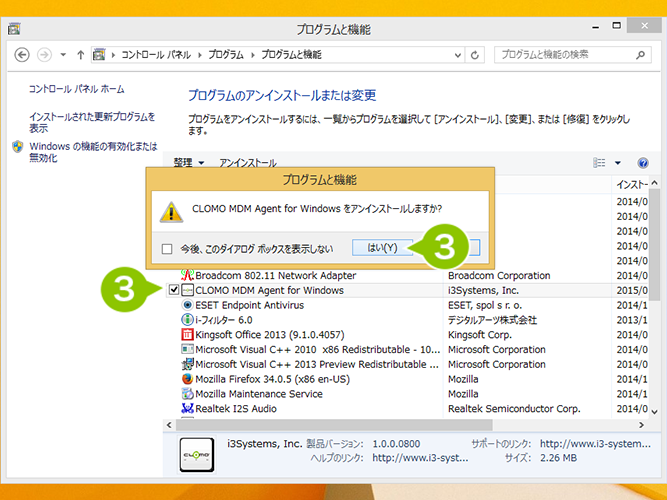Image resolution: width=667 pixels, height=500 pixels.
Task: Open the サポートのリンク http://www.i3-system... link
Action: point(595,444)
